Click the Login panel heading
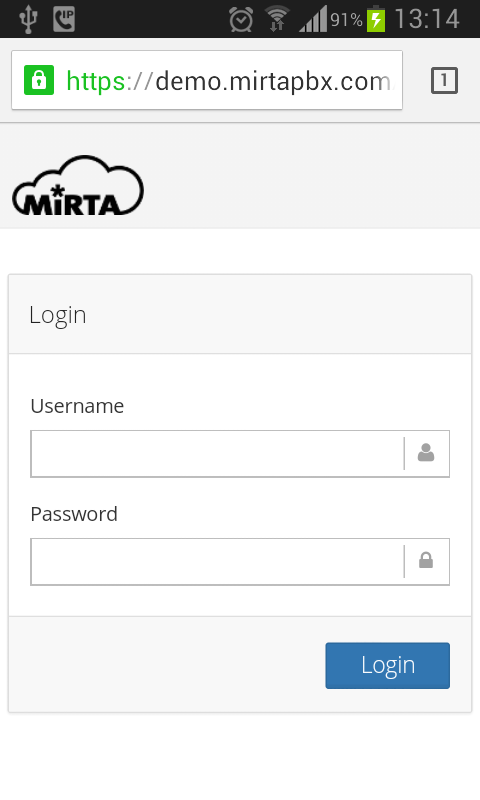 (x=58, y=315)
